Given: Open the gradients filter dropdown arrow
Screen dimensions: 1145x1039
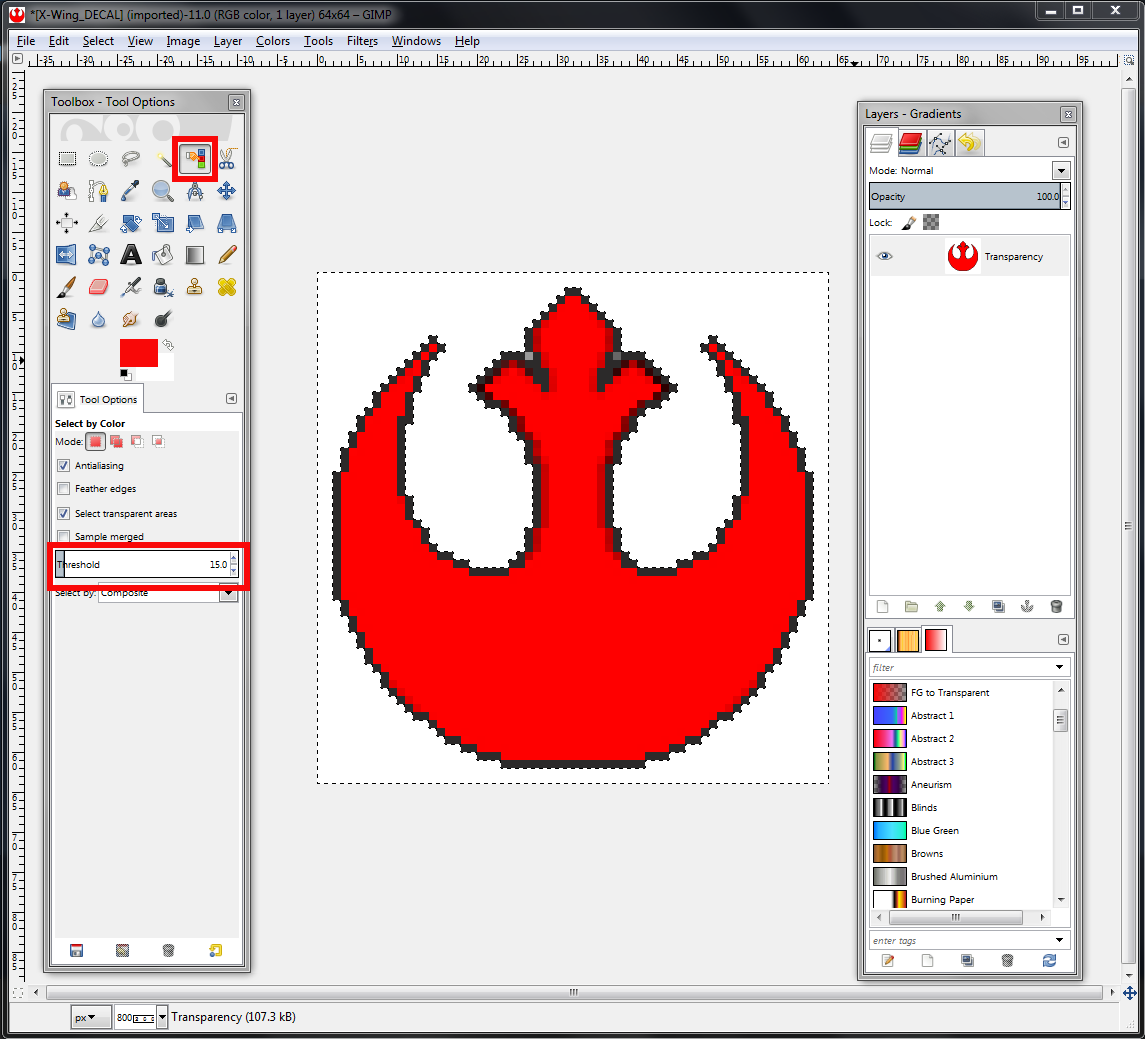Looking at the screenshot, I should pyautogui.click(x=1060, y=667).
